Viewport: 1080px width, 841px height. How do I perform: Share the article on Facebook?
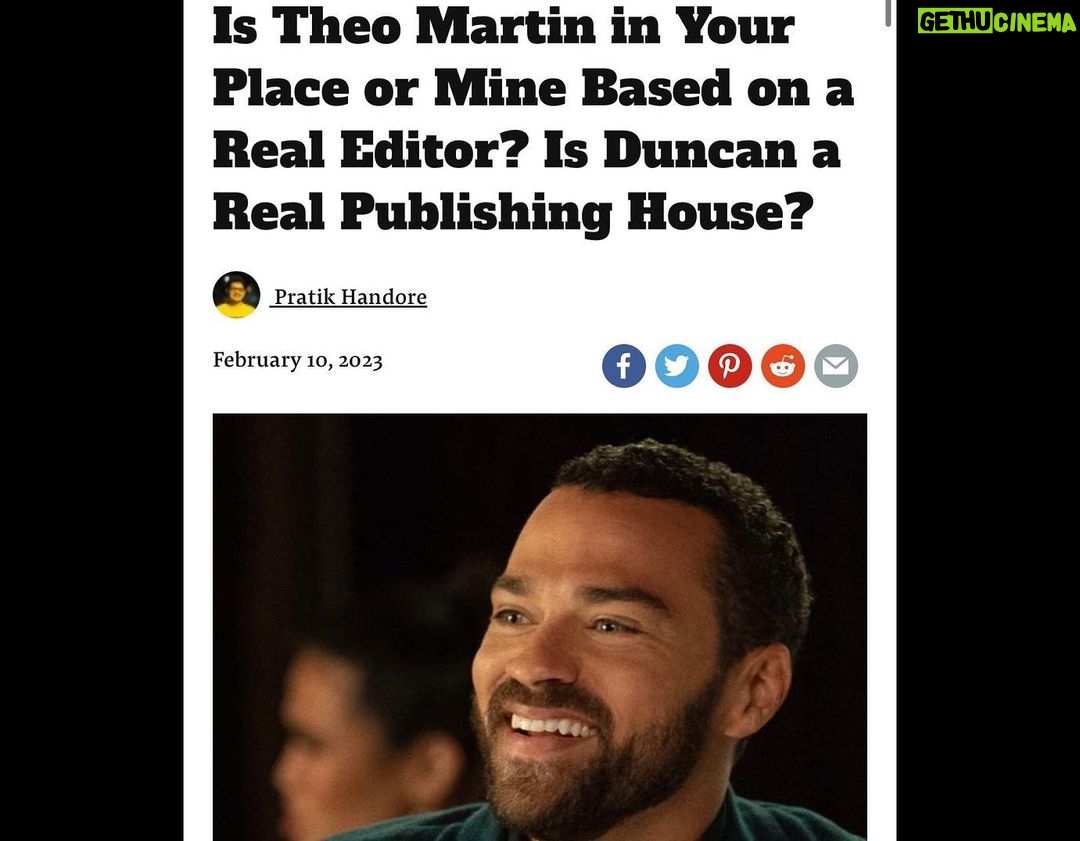[x=623, y=366]
